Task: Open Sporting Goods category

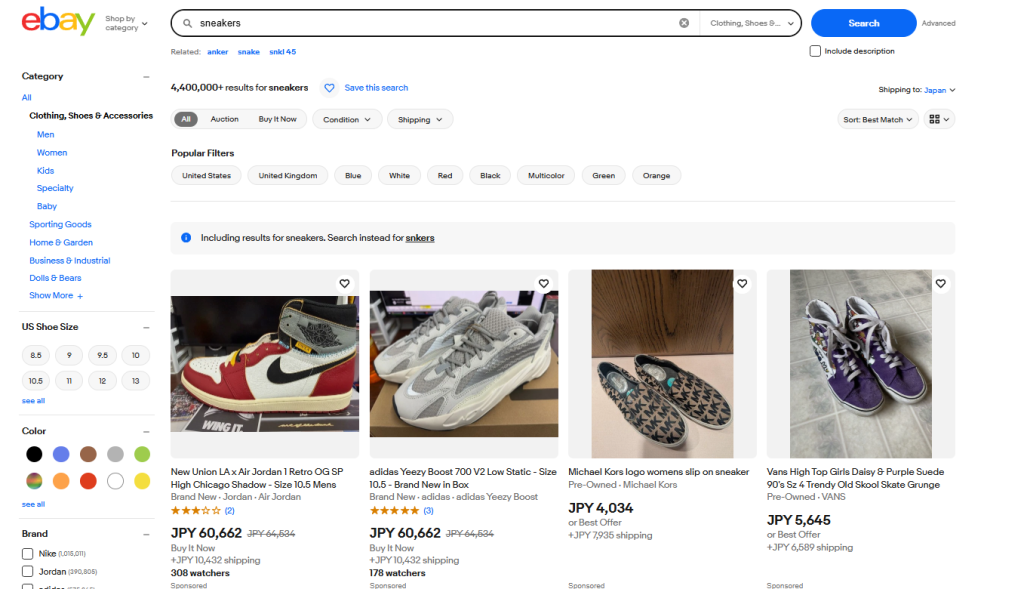Action: pyautogui.click(x=60, y=224)
